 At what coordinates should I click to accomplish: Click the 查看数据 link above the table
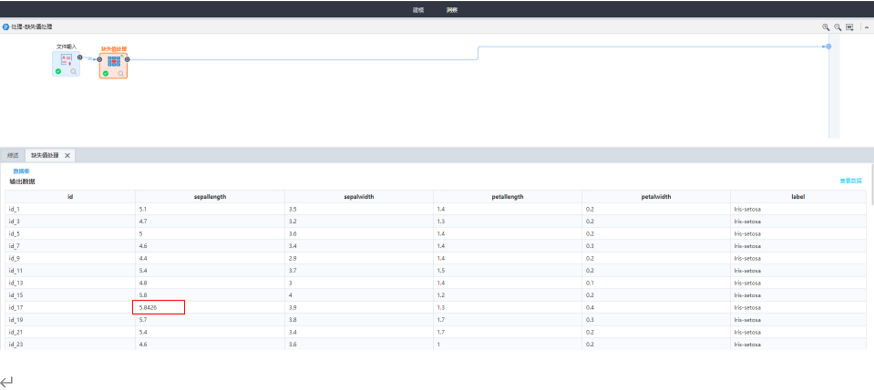(x=851, y=181)
